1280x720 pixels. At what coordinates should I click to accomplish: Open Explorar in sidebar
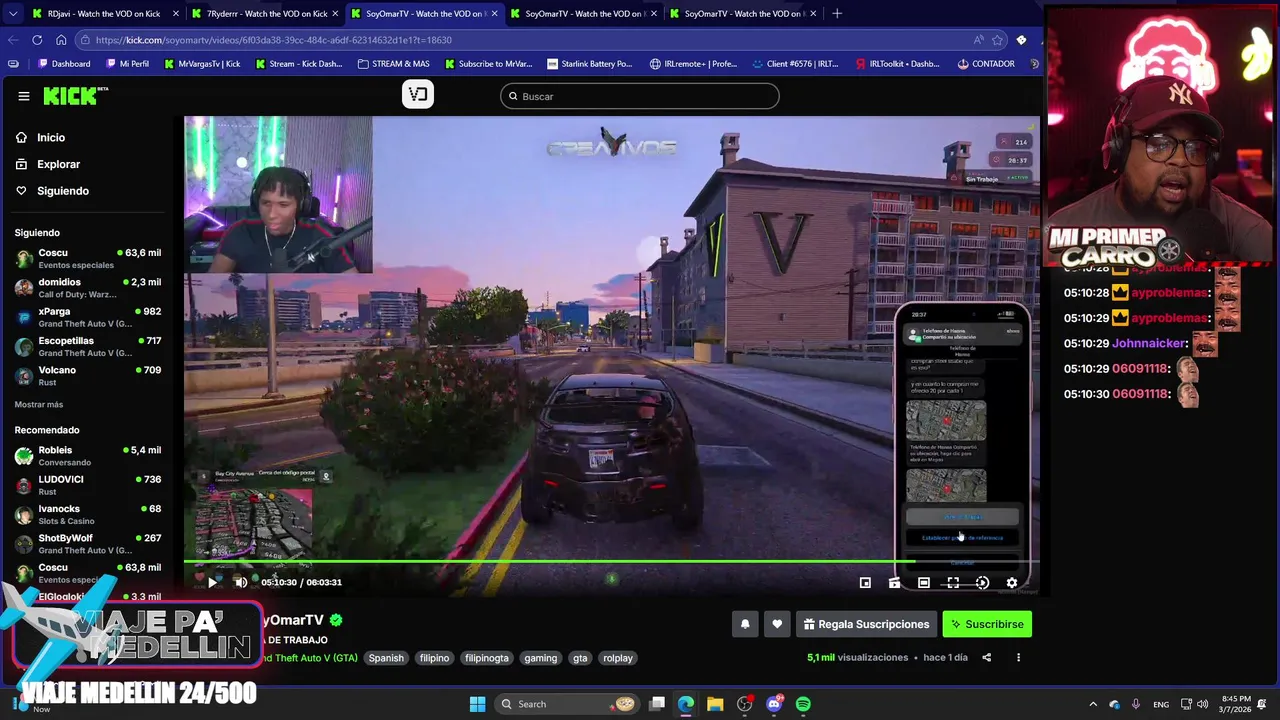tap(58, 164)
